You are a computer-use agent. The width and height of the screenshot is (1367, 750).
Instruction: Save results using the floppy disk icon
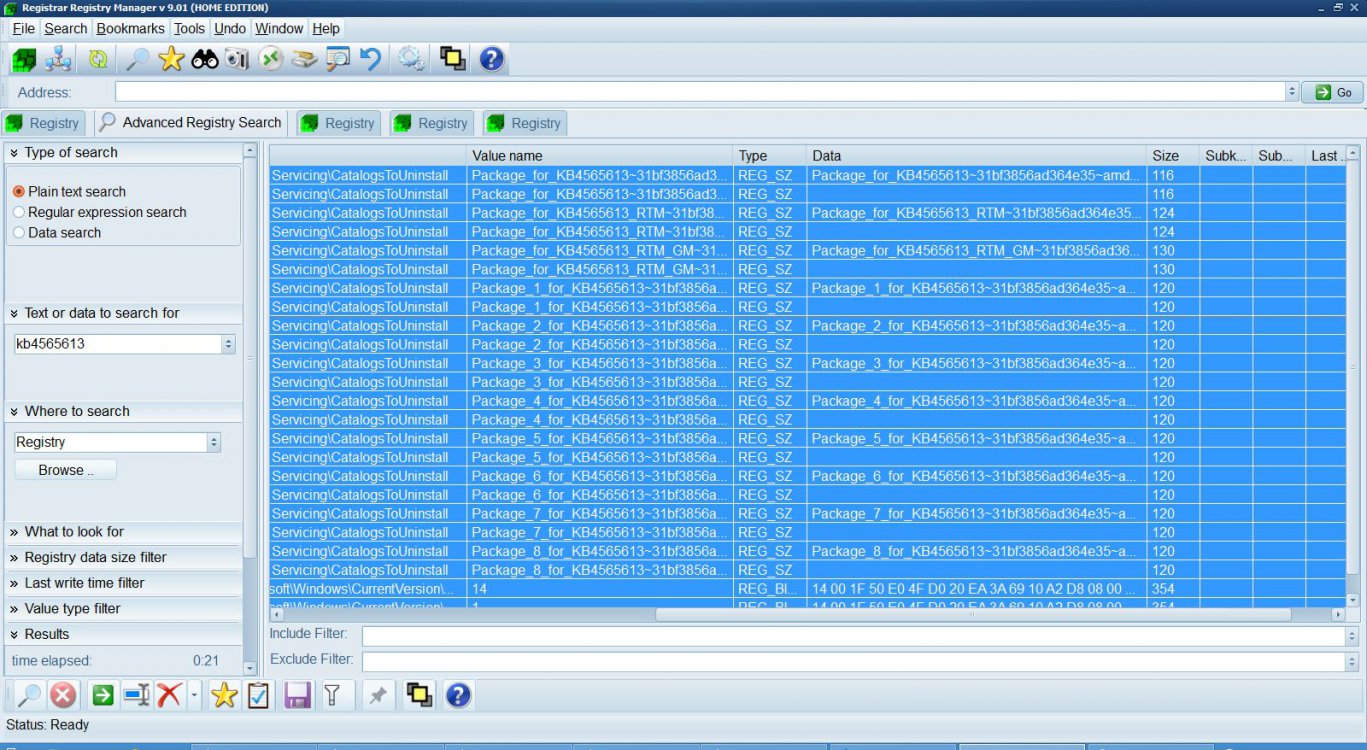click(x=297, y=695)
